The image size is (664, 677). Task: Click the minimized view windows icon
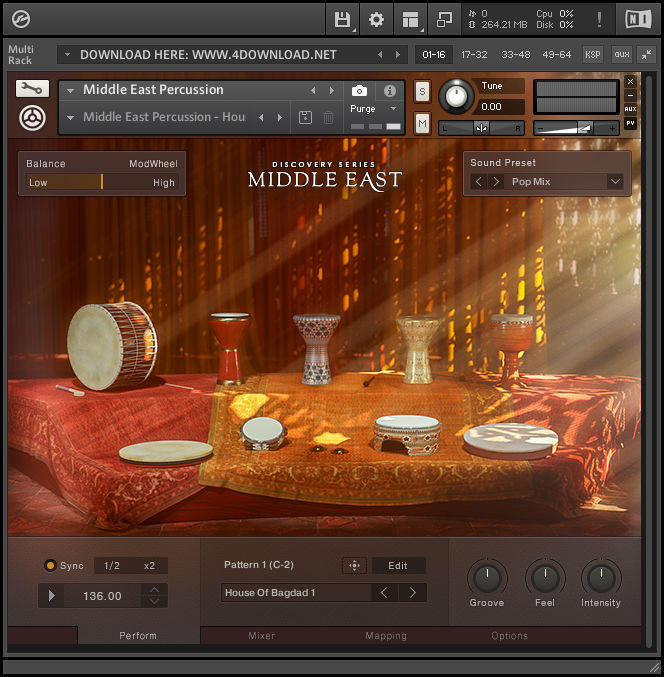pyautogui.click(x=444, y=19)
